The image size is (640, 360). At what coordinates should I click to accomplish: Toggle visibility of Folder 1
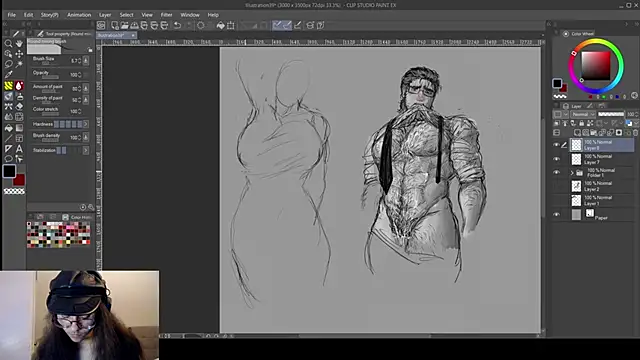(x=556, y=173)
